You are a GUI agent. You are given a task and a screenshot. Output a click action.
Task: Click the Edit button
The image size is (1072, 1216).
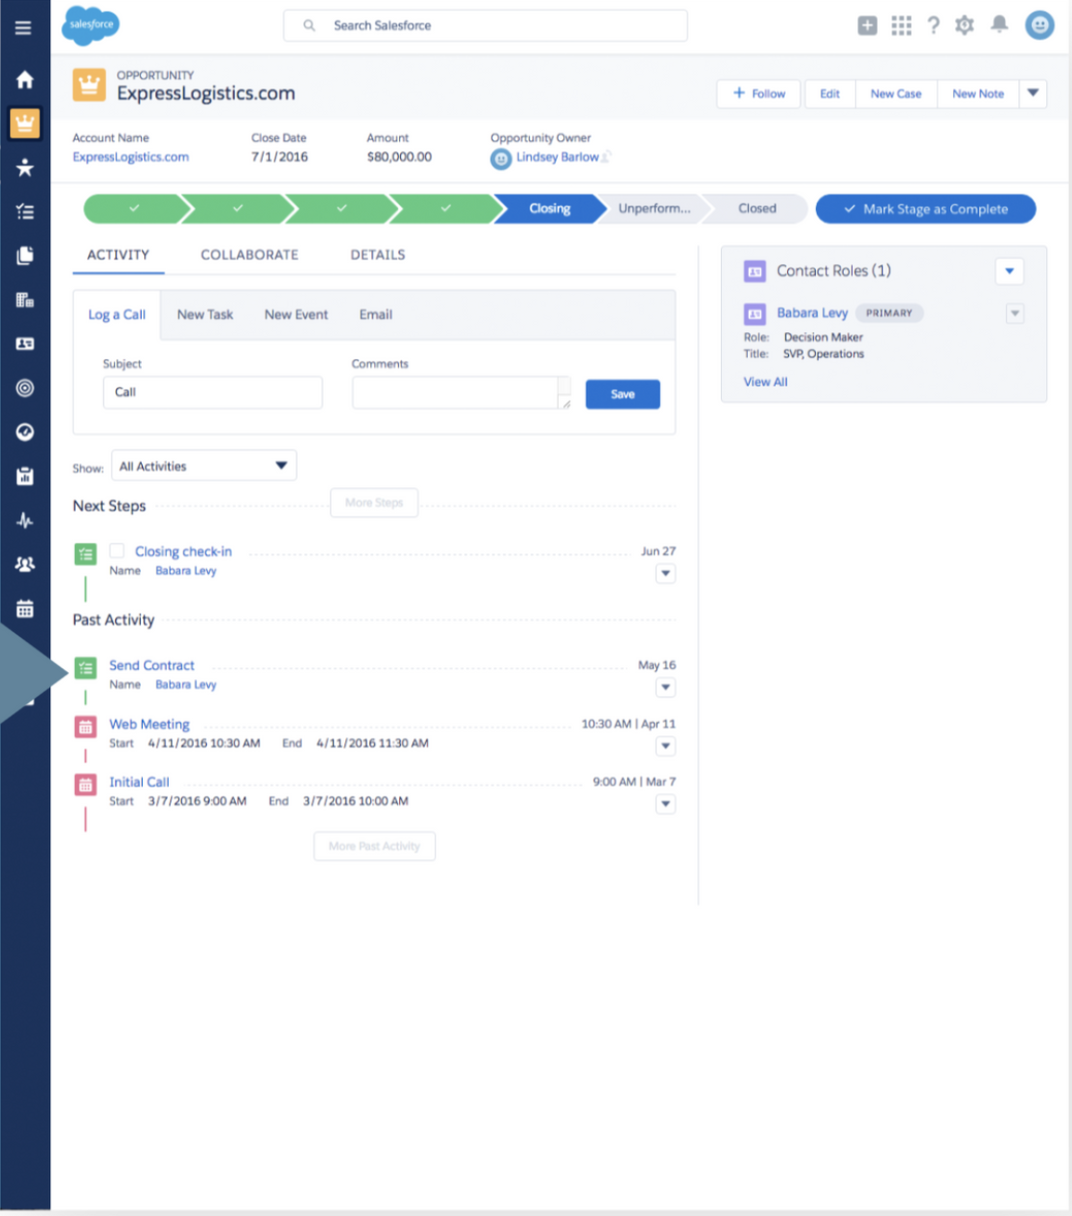[830, 93]
